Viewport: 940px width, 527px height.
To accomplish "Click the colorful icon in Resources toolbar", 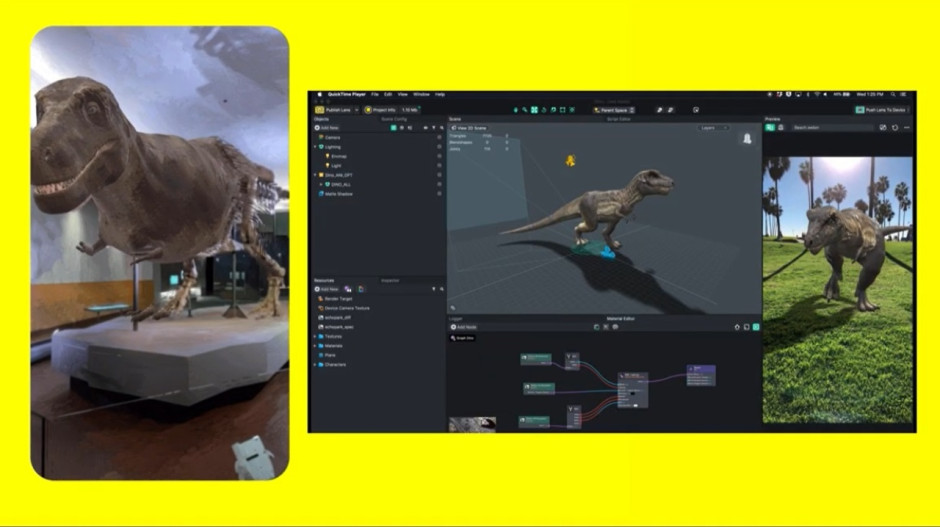I will point(361,289).
